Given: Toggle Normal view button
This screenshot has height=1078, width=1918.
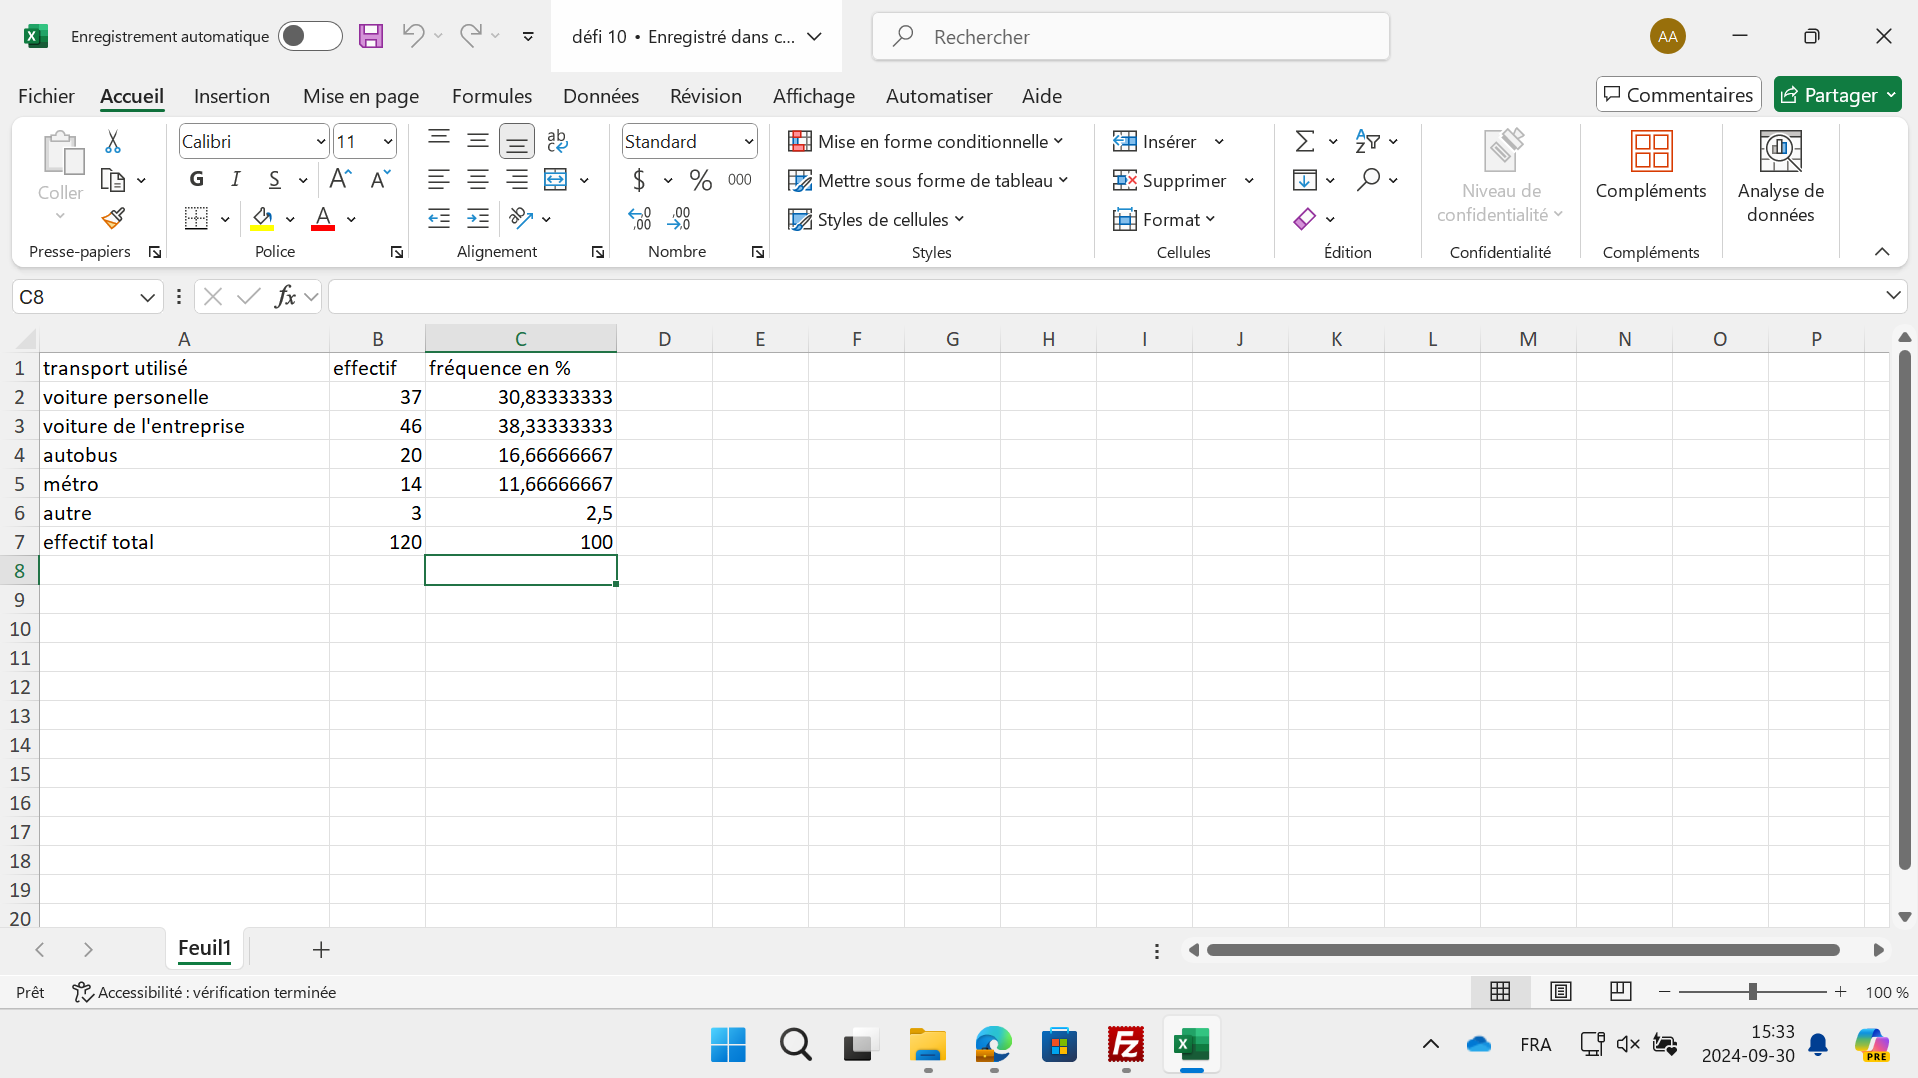Looking at the screenshot, I should point(1500,991).
